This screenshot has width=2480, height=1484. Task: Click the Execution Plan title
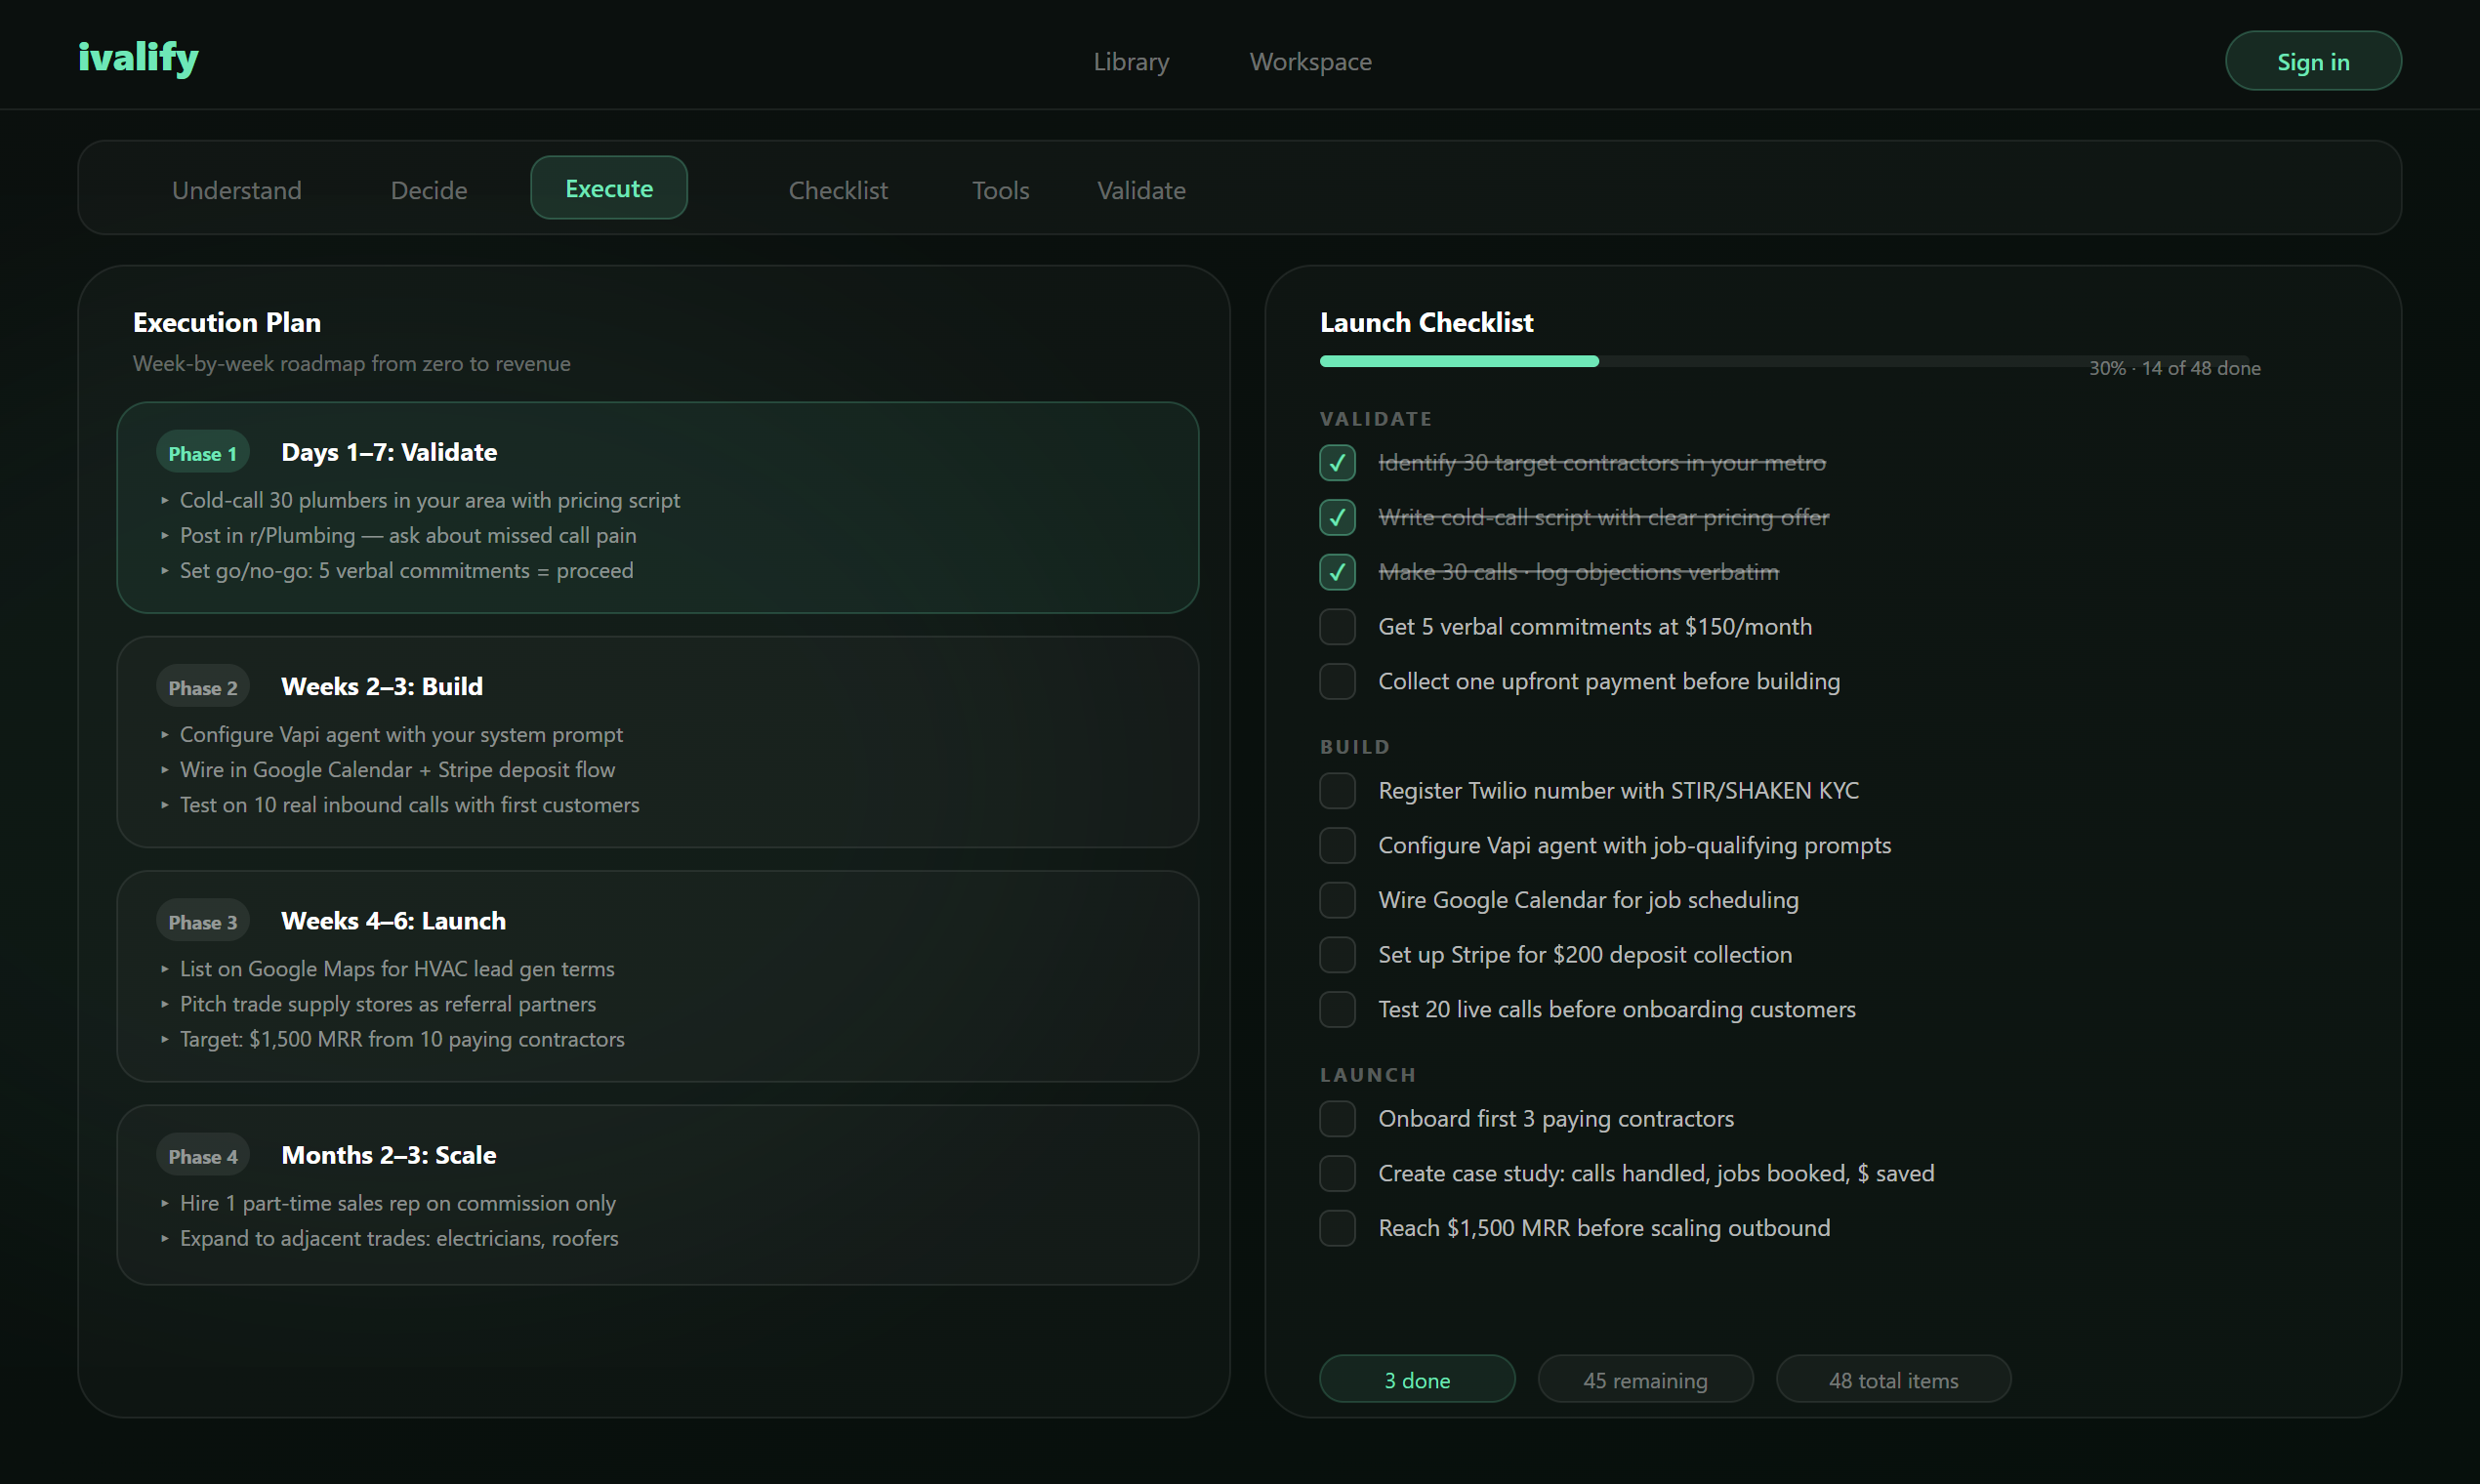pyautogui.click(x=227, y=322)
